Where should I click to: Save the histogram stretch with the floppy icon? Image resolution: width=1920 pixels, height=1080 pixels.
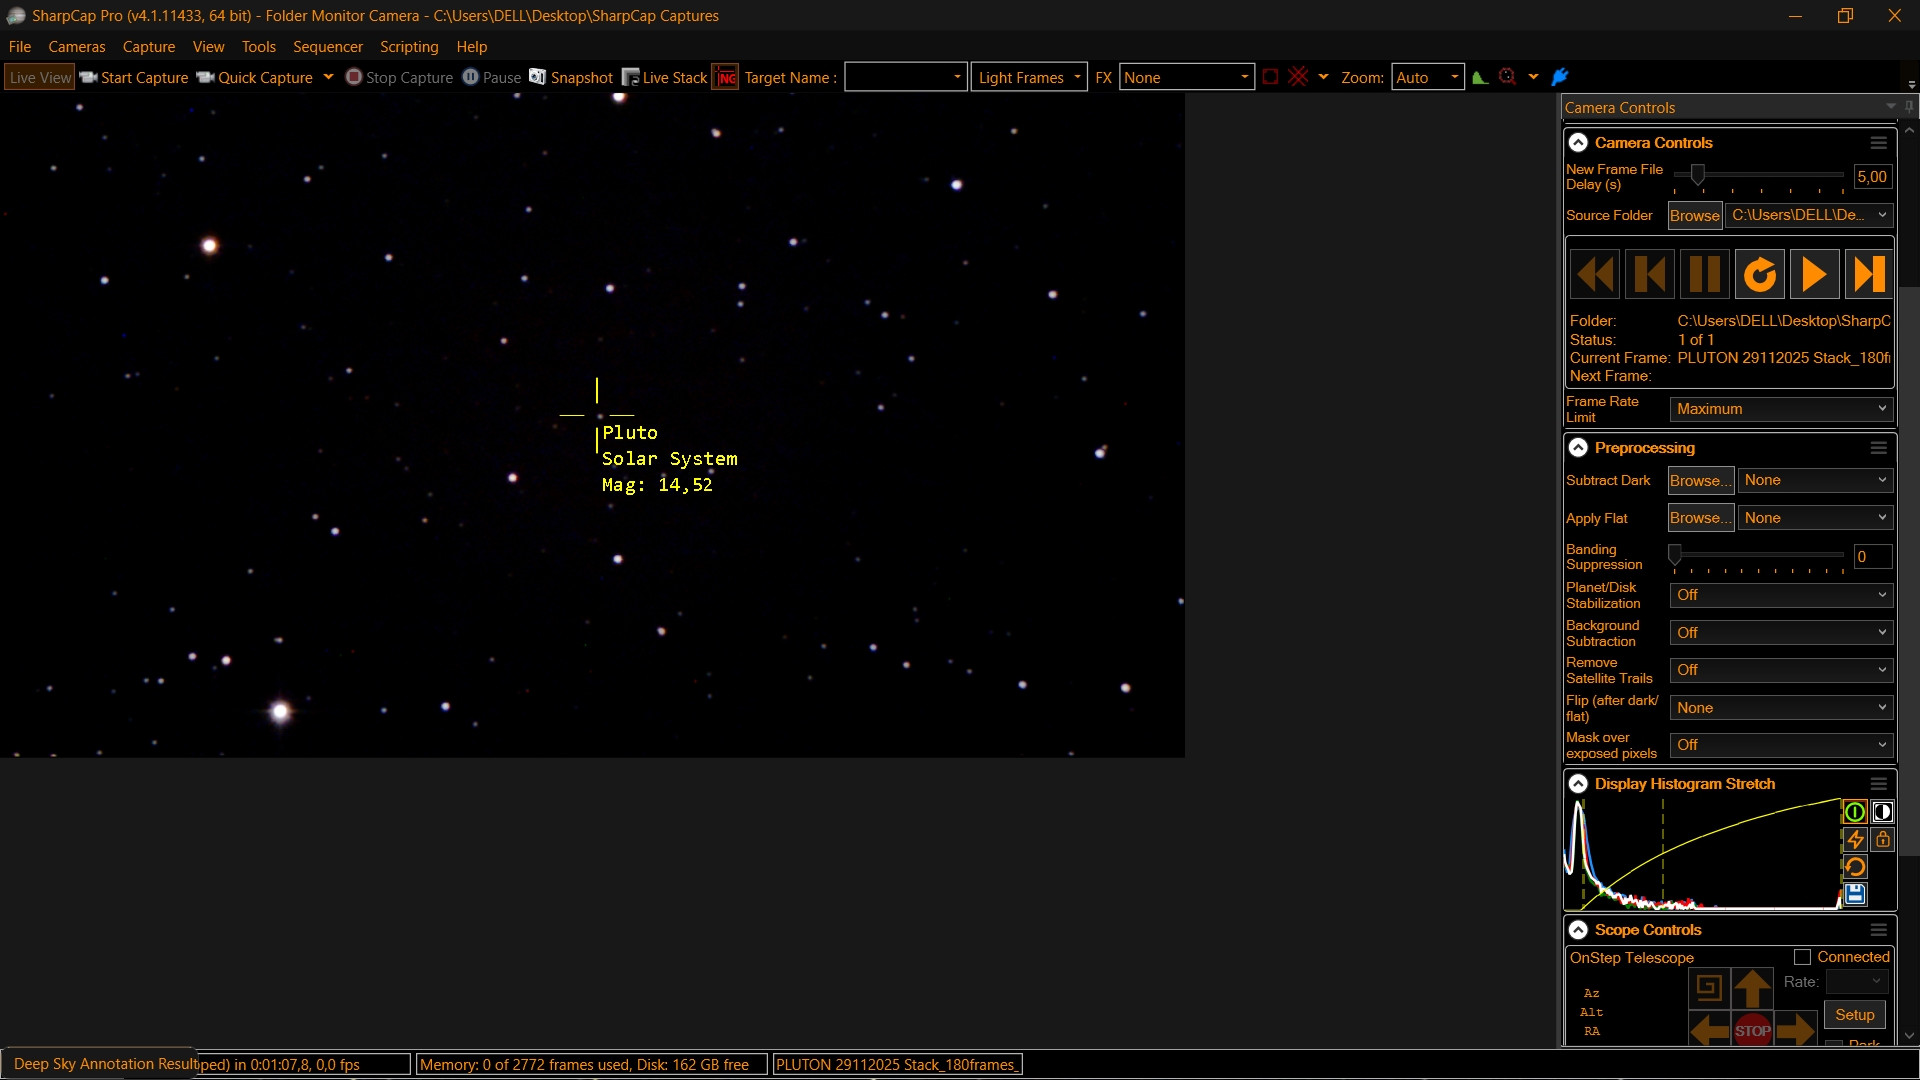(x=1855, y=894)
